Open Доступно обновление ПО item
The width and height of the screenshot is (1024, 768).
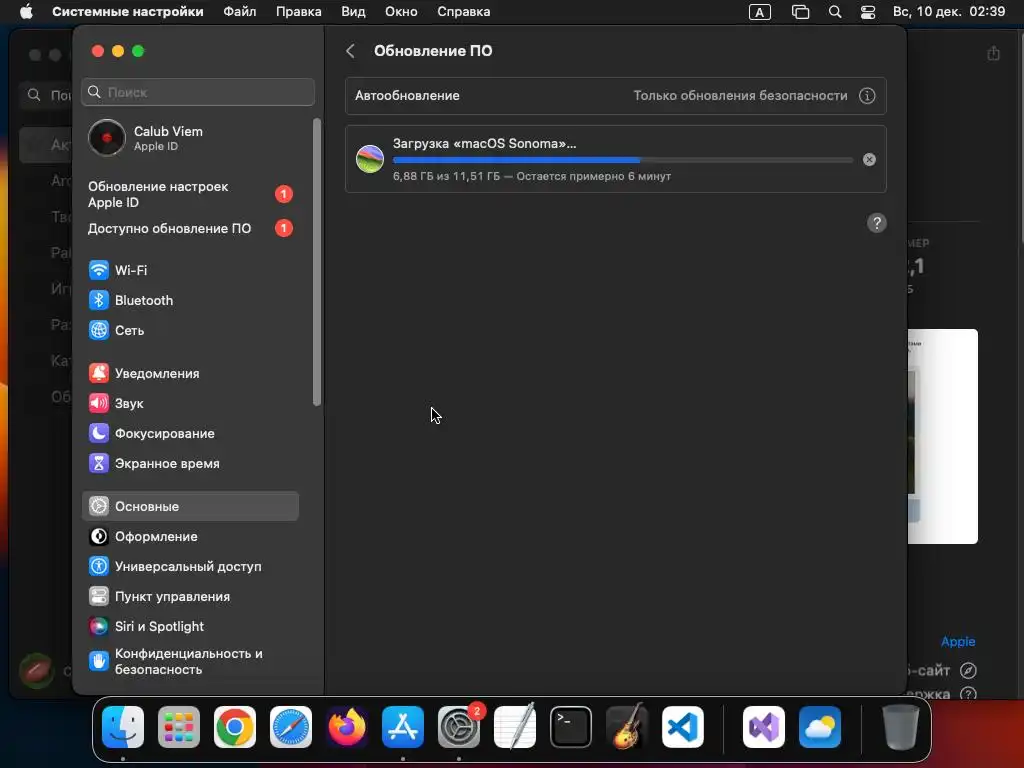(x=190, y=229)
